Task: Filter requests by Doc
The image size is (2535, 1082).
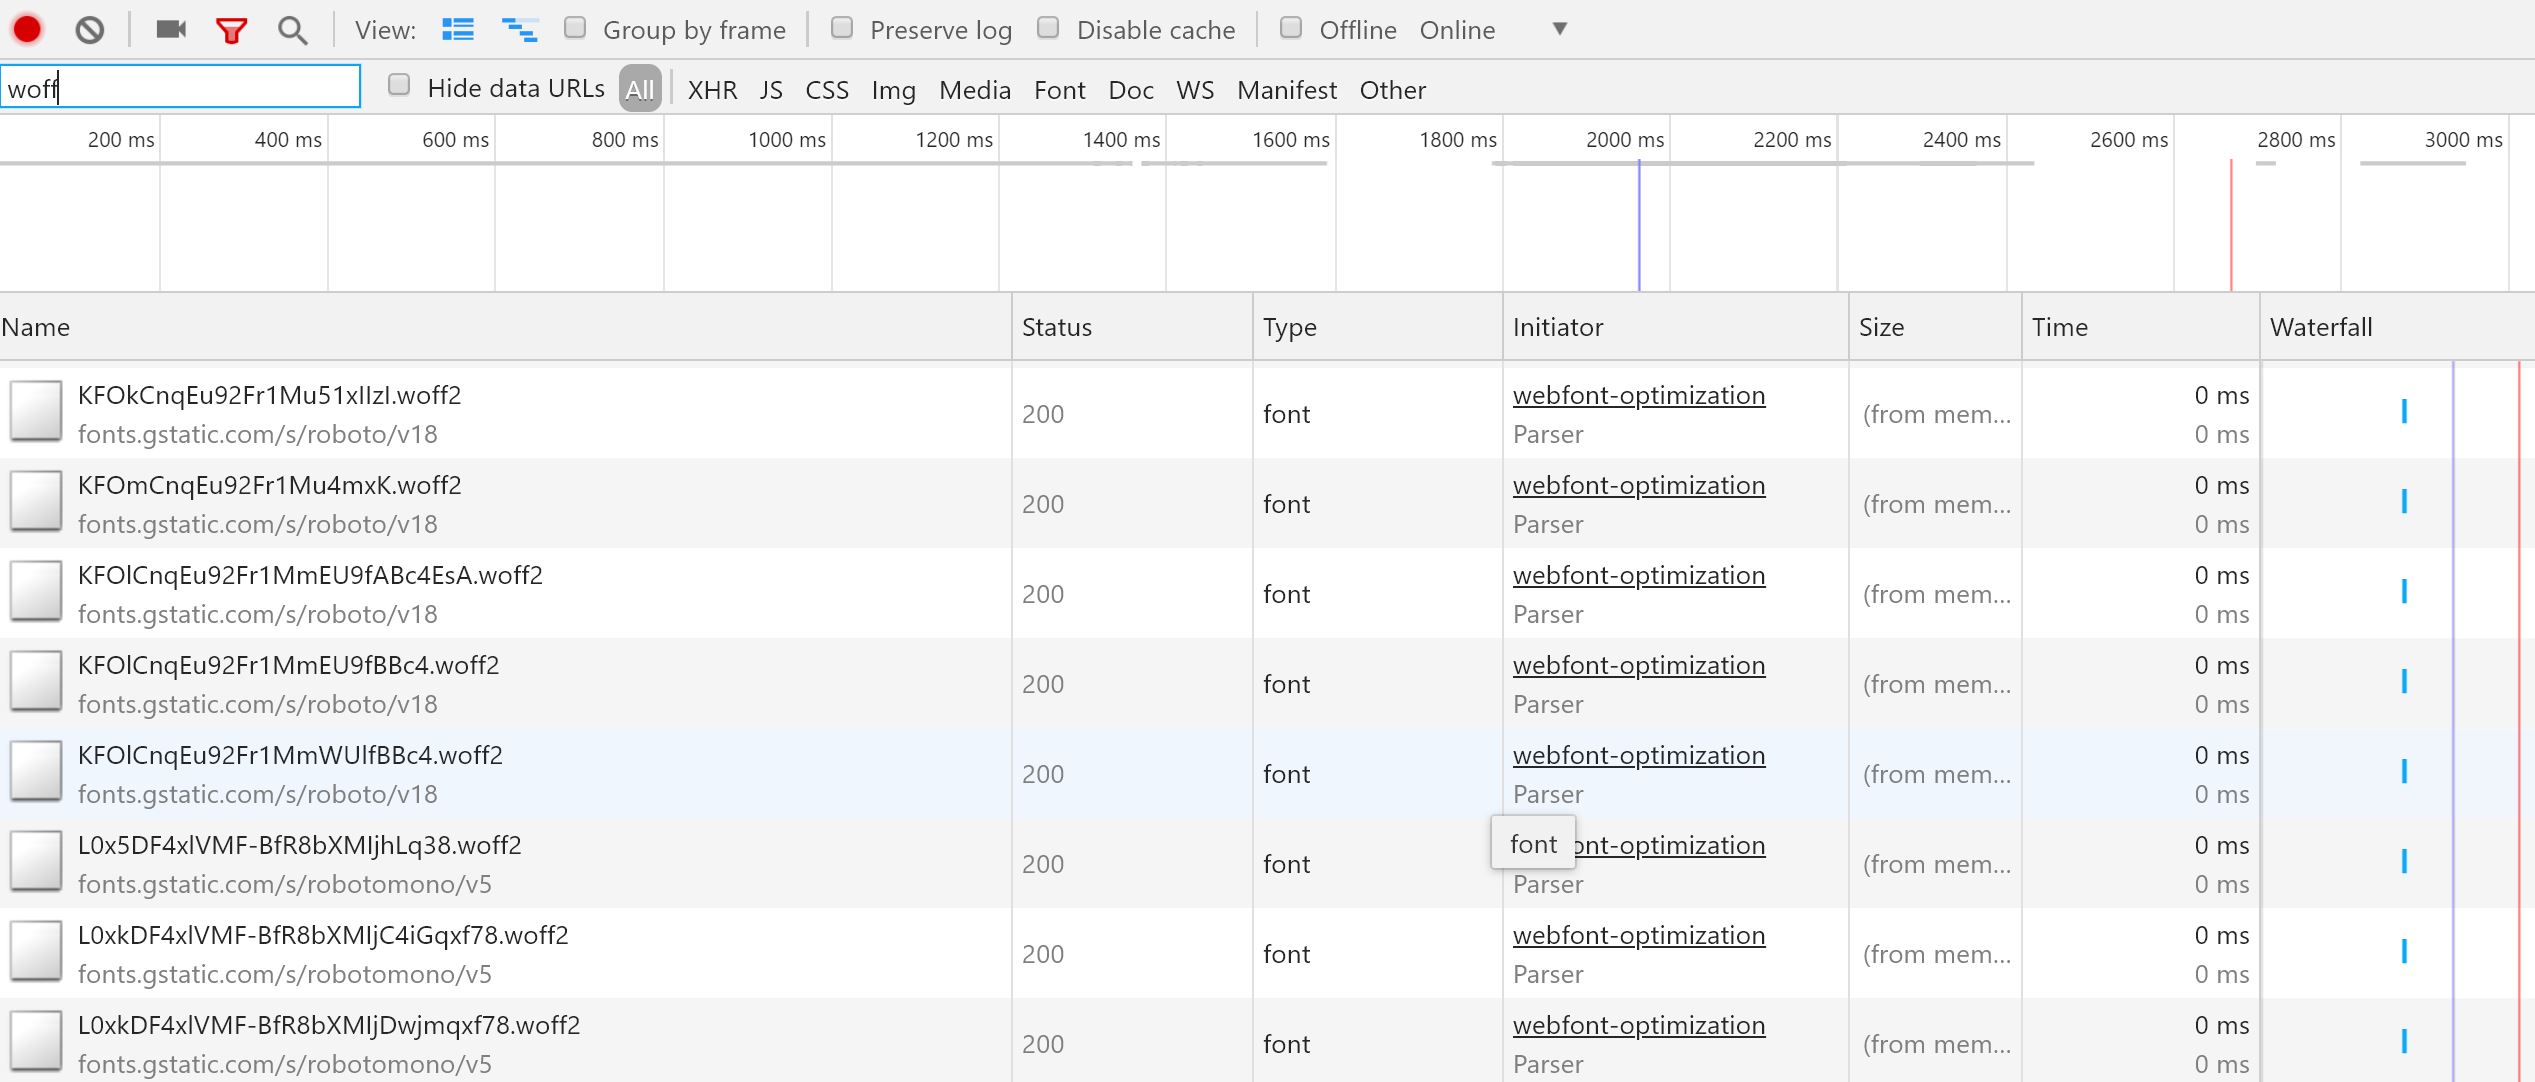Action: click(1131, 90)
